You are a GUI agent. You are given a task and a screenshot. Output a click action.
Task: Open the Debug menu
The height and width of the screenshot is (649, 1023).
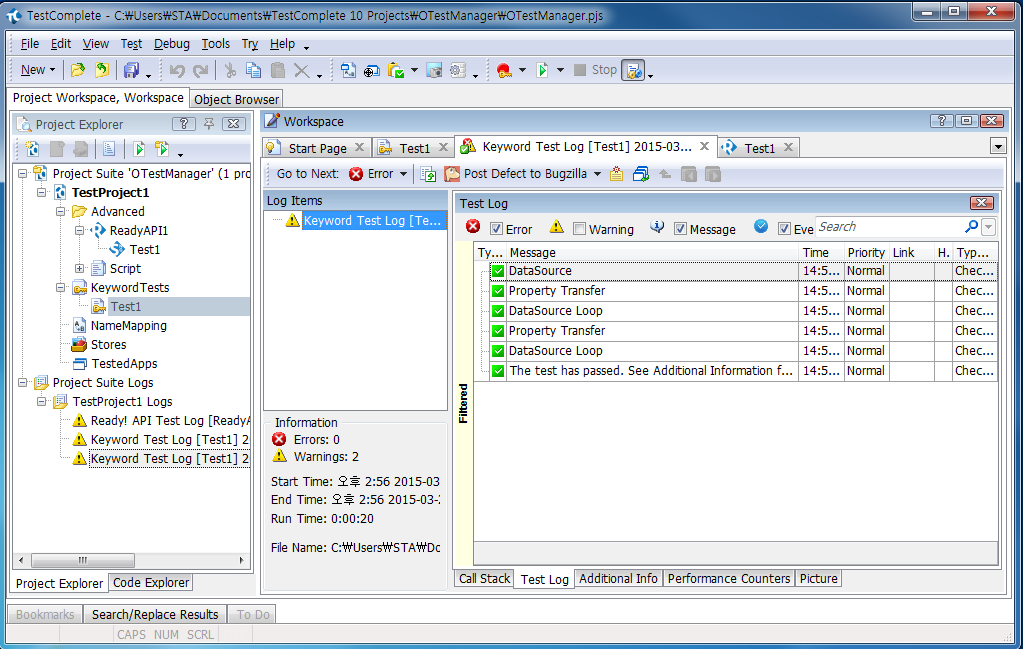171,44
